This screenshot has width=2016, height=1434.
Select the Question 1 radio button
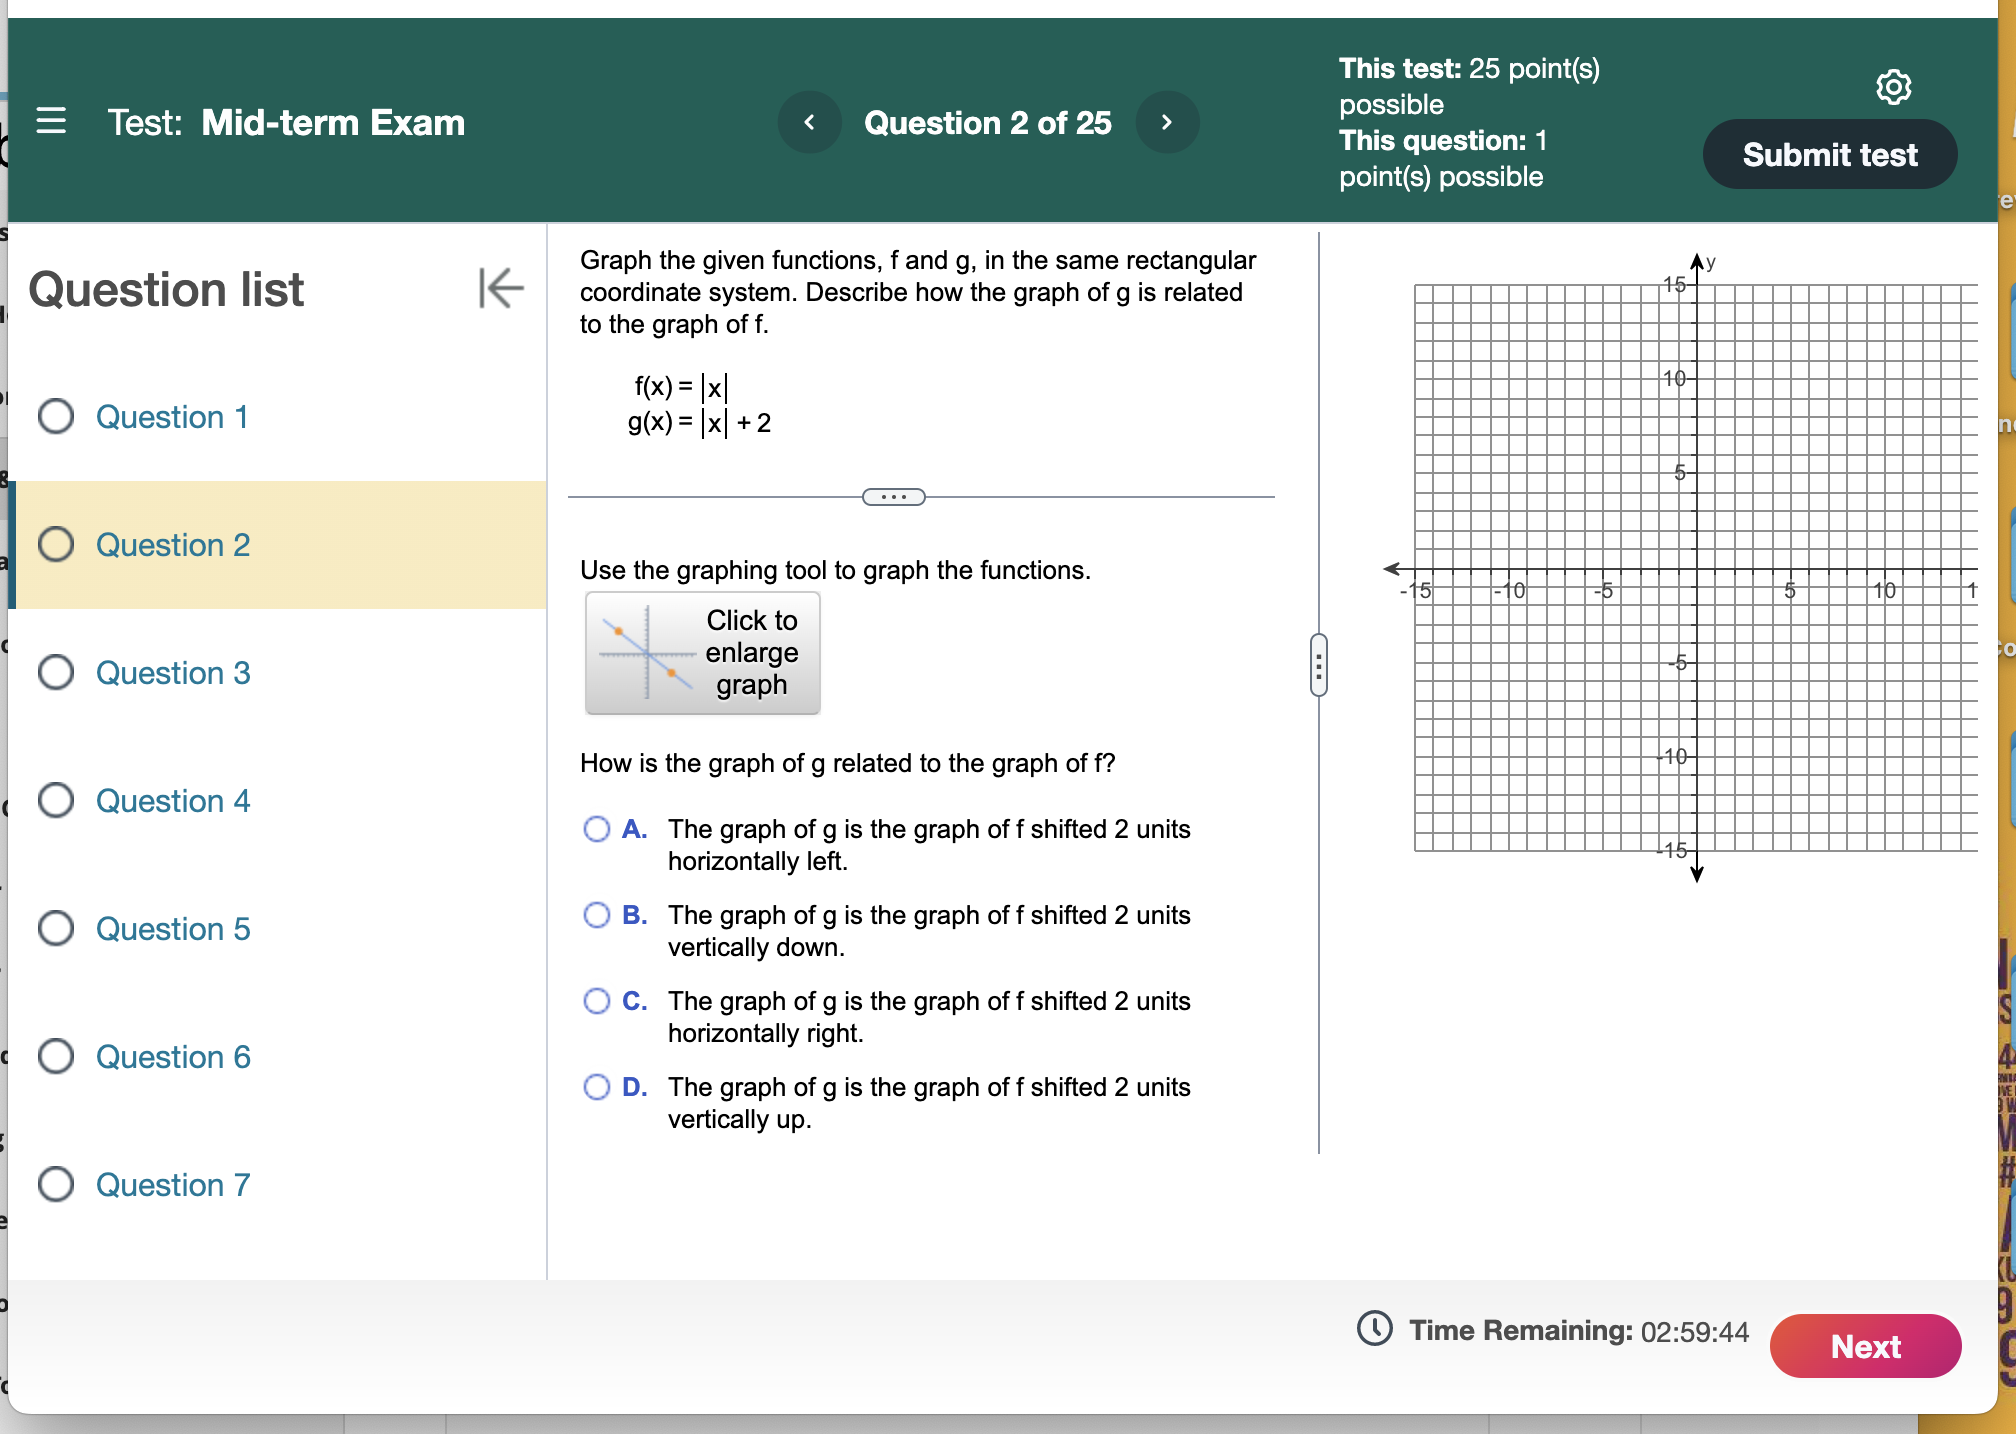[x=56, y=417]
